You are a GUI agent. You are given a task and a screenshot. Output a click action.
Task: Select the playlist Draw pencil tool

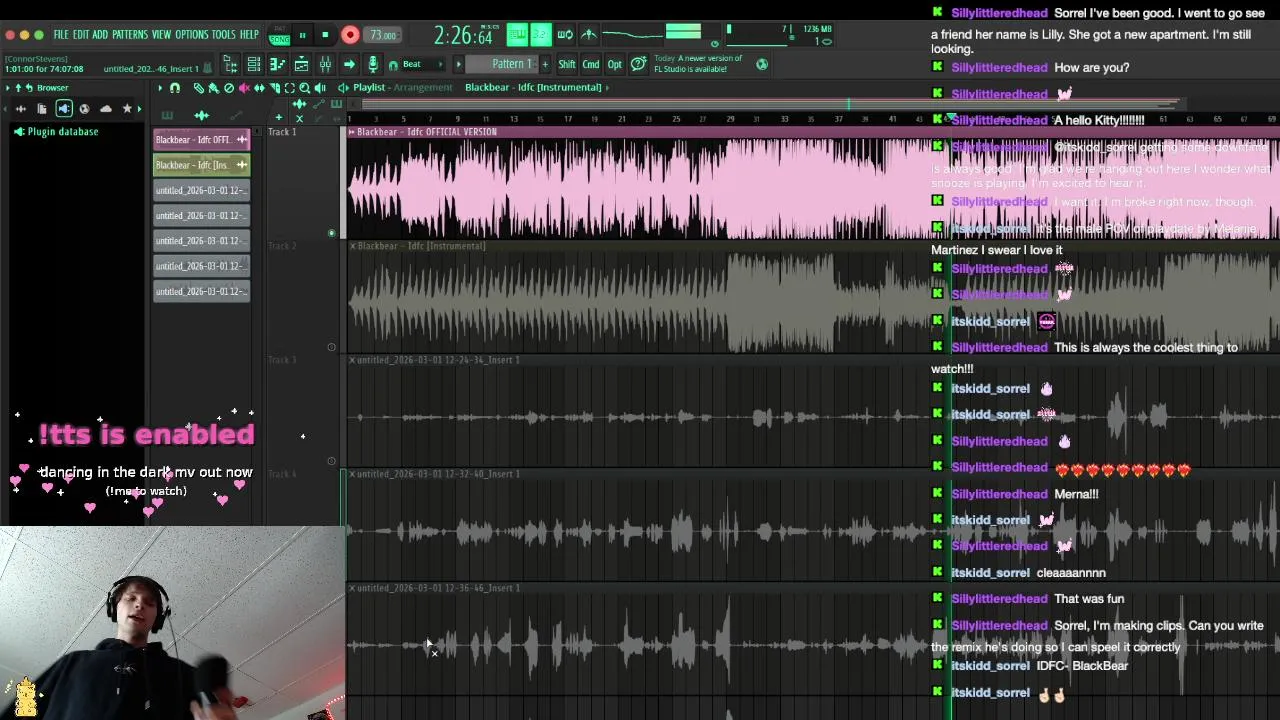[199, 88]
